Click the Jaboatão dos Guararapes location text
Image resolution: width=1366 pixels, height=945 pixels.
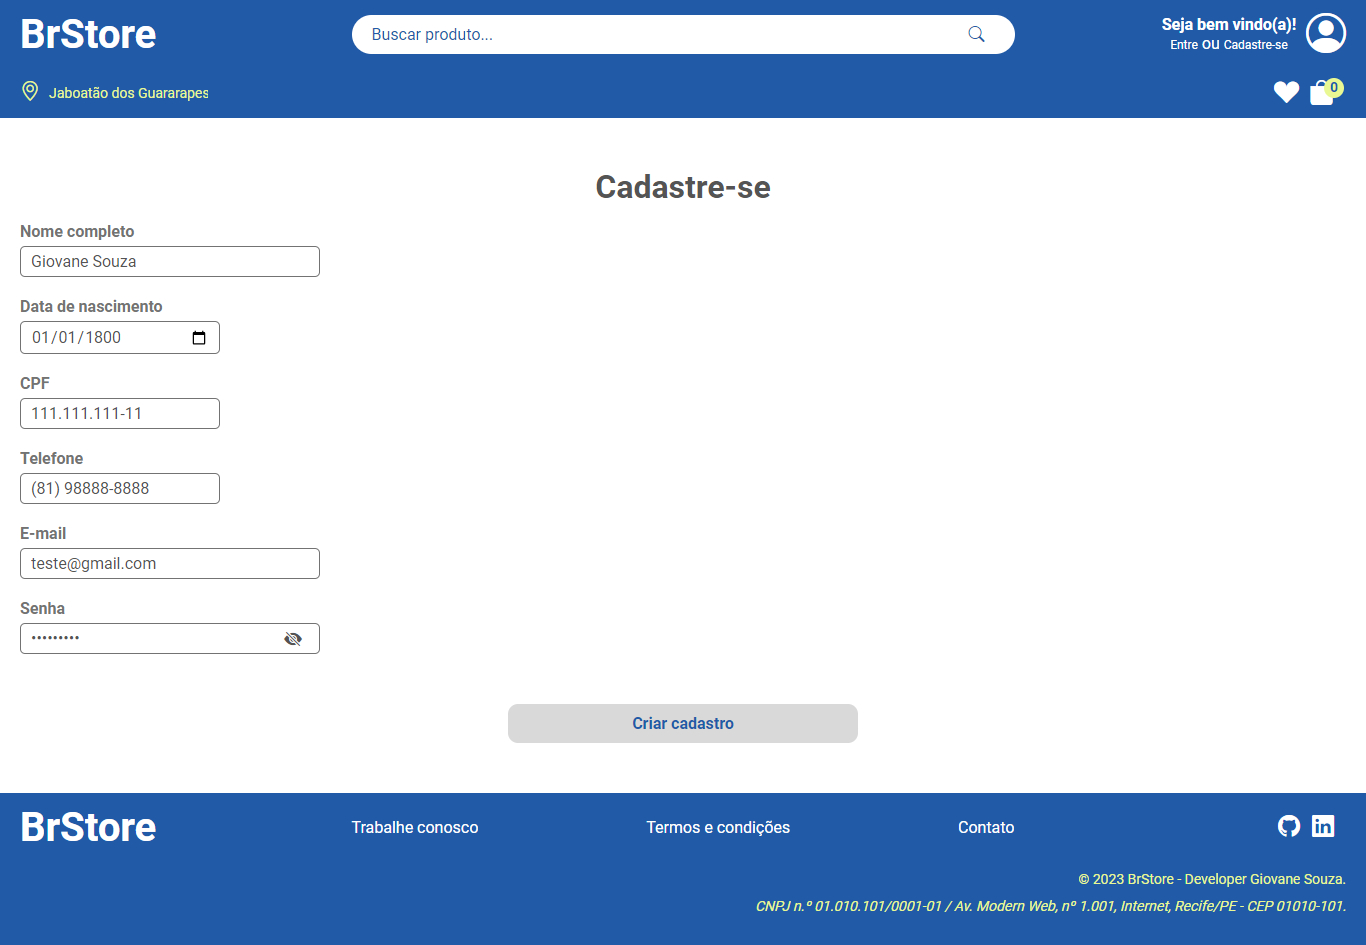pos(129,93)
